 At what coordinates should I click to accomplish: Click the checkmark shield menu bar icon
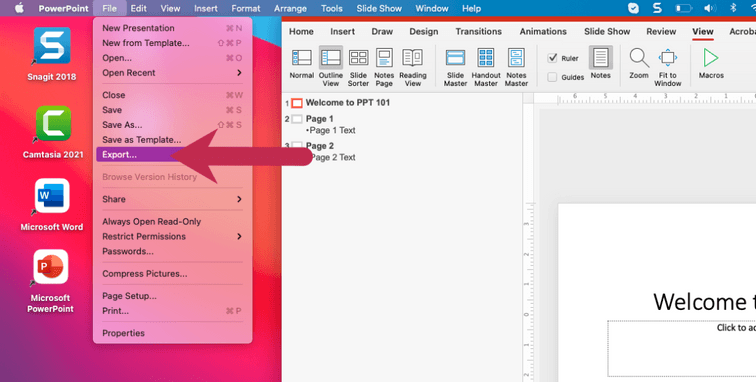[633, 8]
